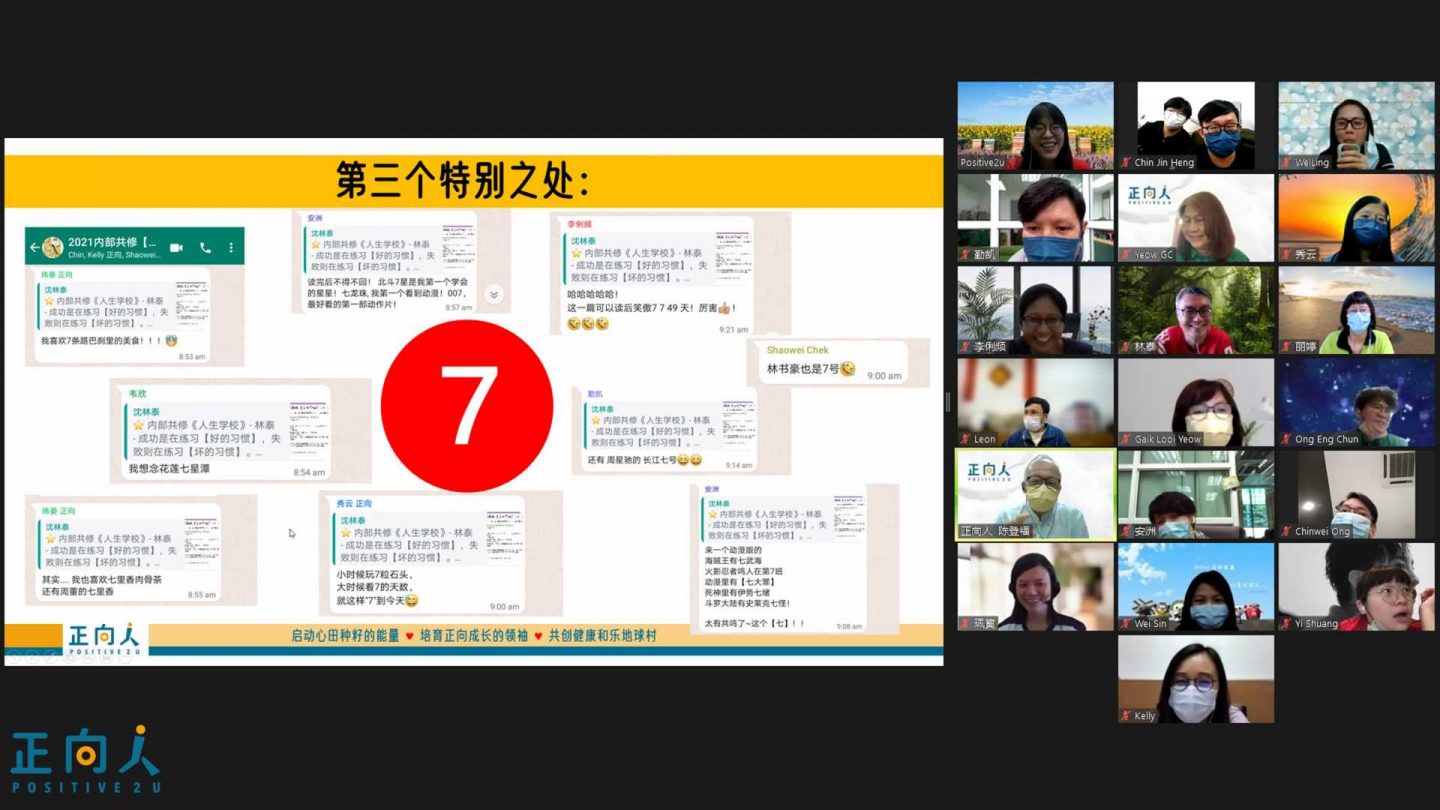1440x810 pixels.
Task: Click the sender name 韦欣 in chat bubble
Action: click(138, 394)
